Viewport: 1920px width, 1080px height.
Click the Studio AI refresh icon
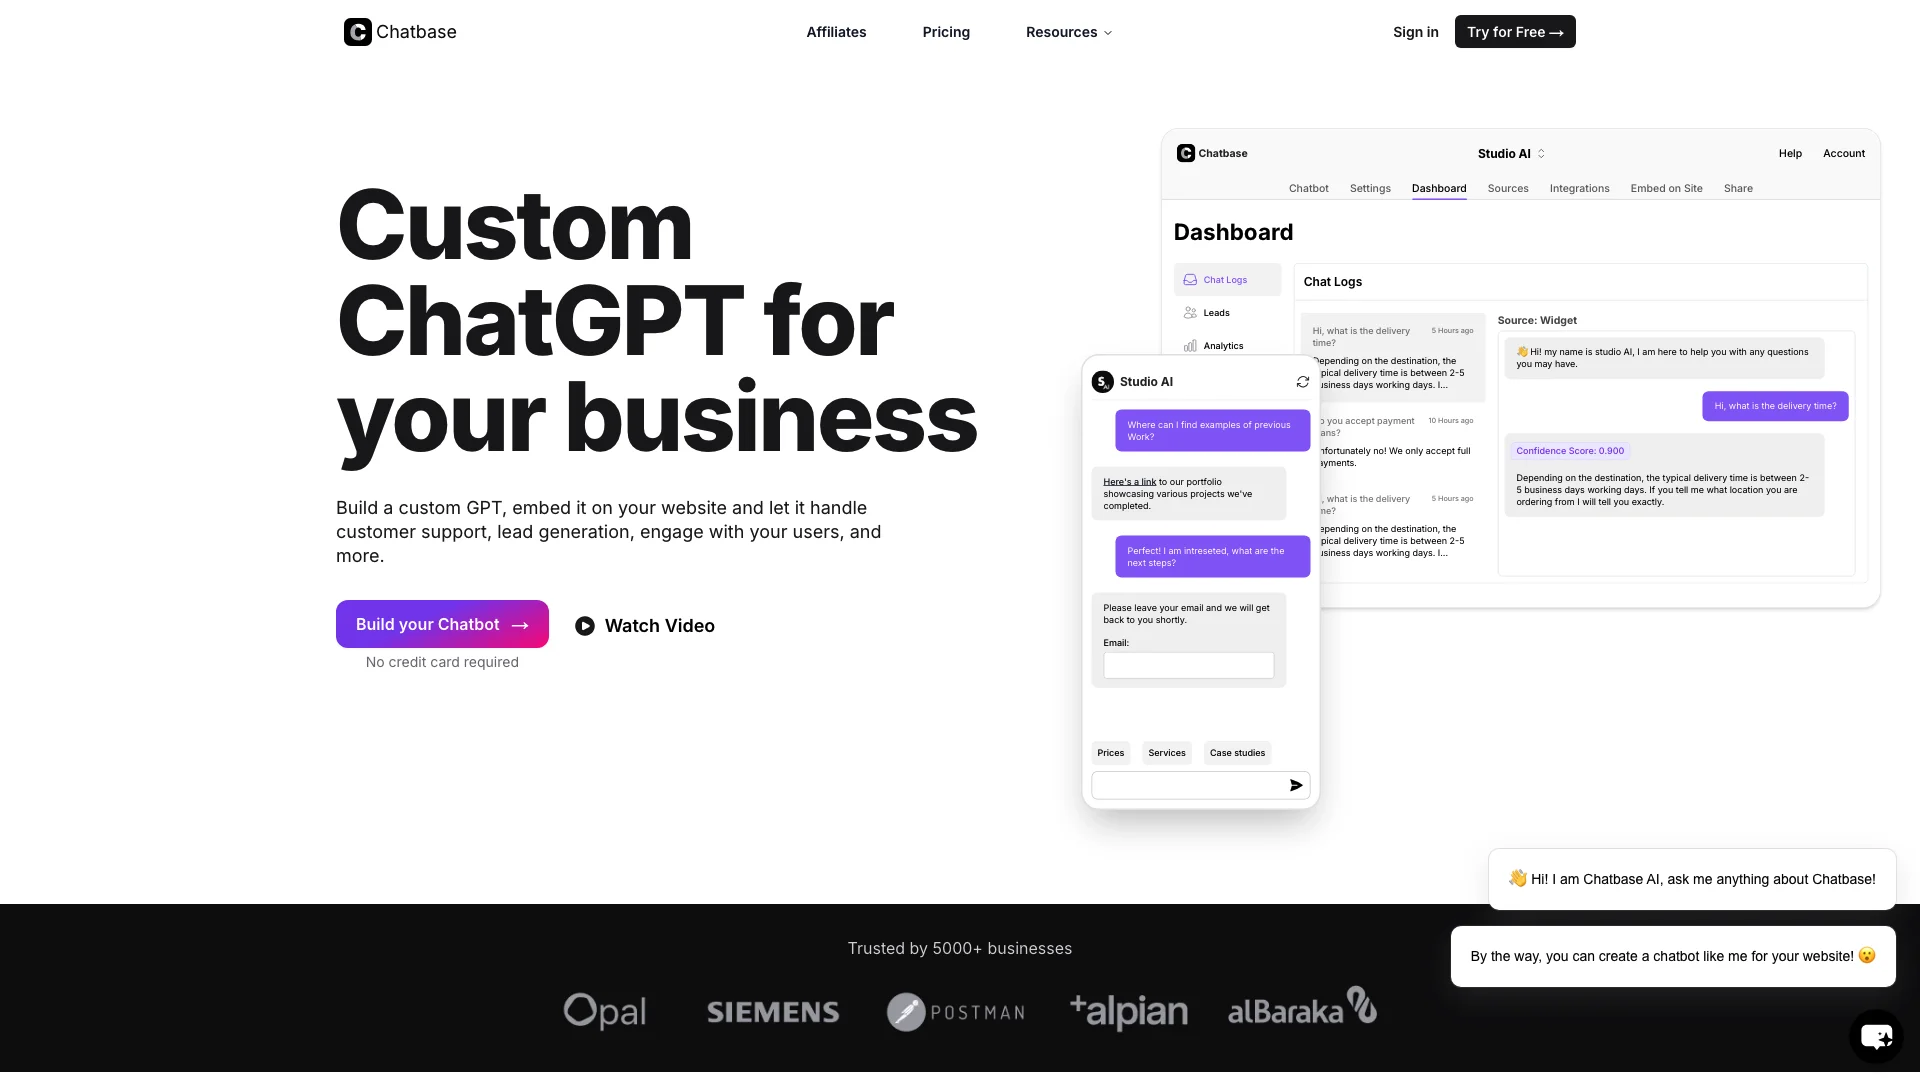point(1302,381)
